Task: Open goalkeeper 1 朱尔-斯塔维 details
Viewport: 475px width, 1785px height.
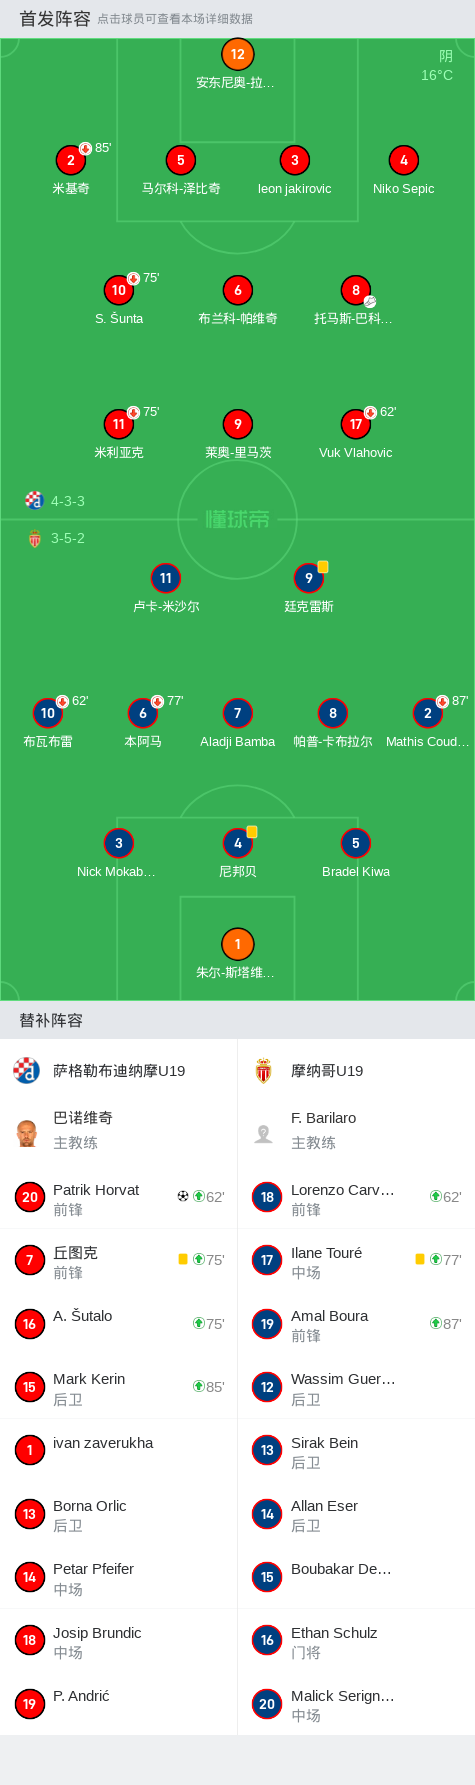Action: [237, 944]
